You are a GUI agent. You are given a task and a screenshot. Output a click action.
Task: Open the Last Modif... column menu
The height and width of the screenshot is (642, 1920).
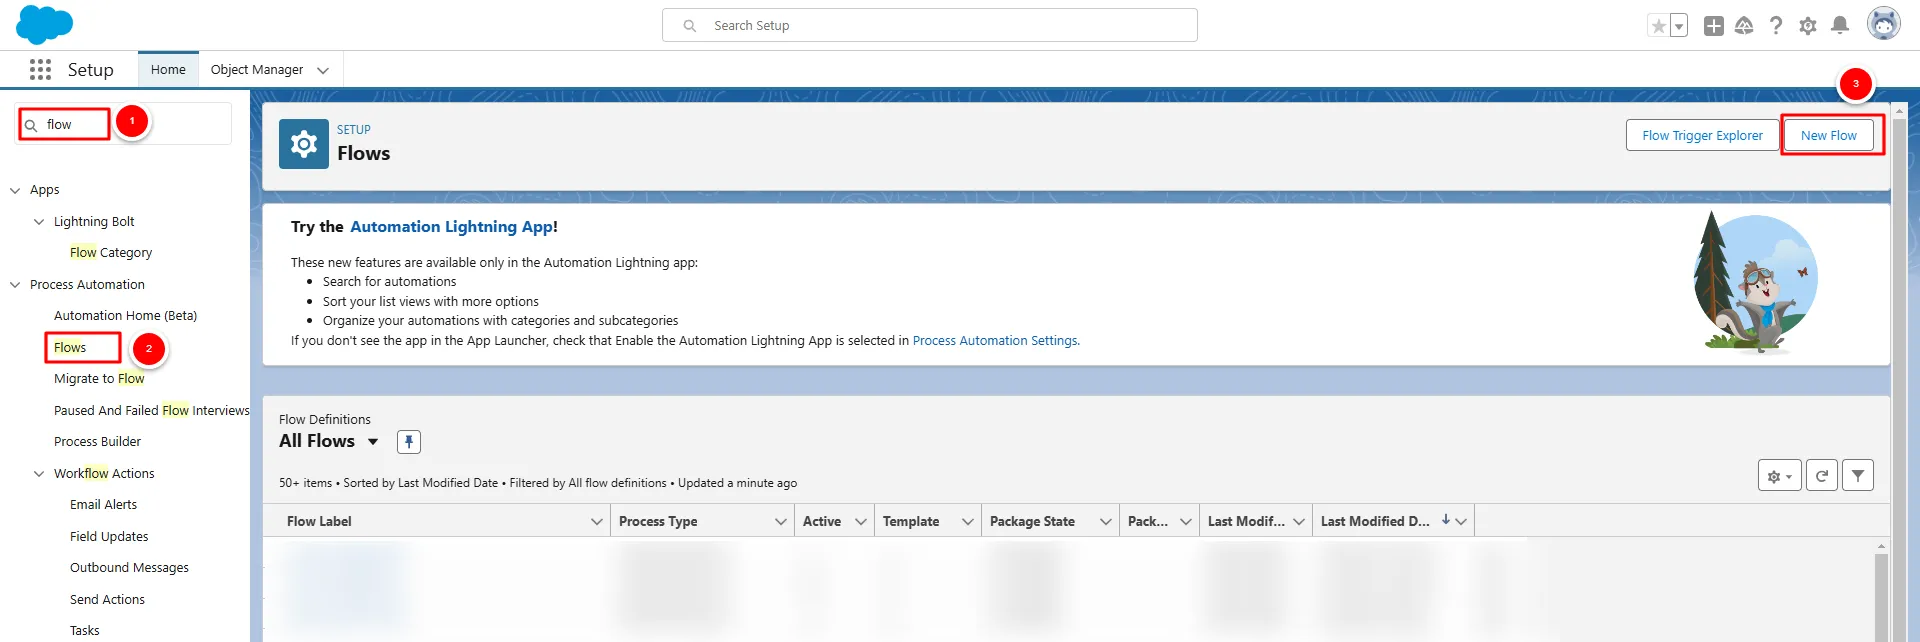1299,522
